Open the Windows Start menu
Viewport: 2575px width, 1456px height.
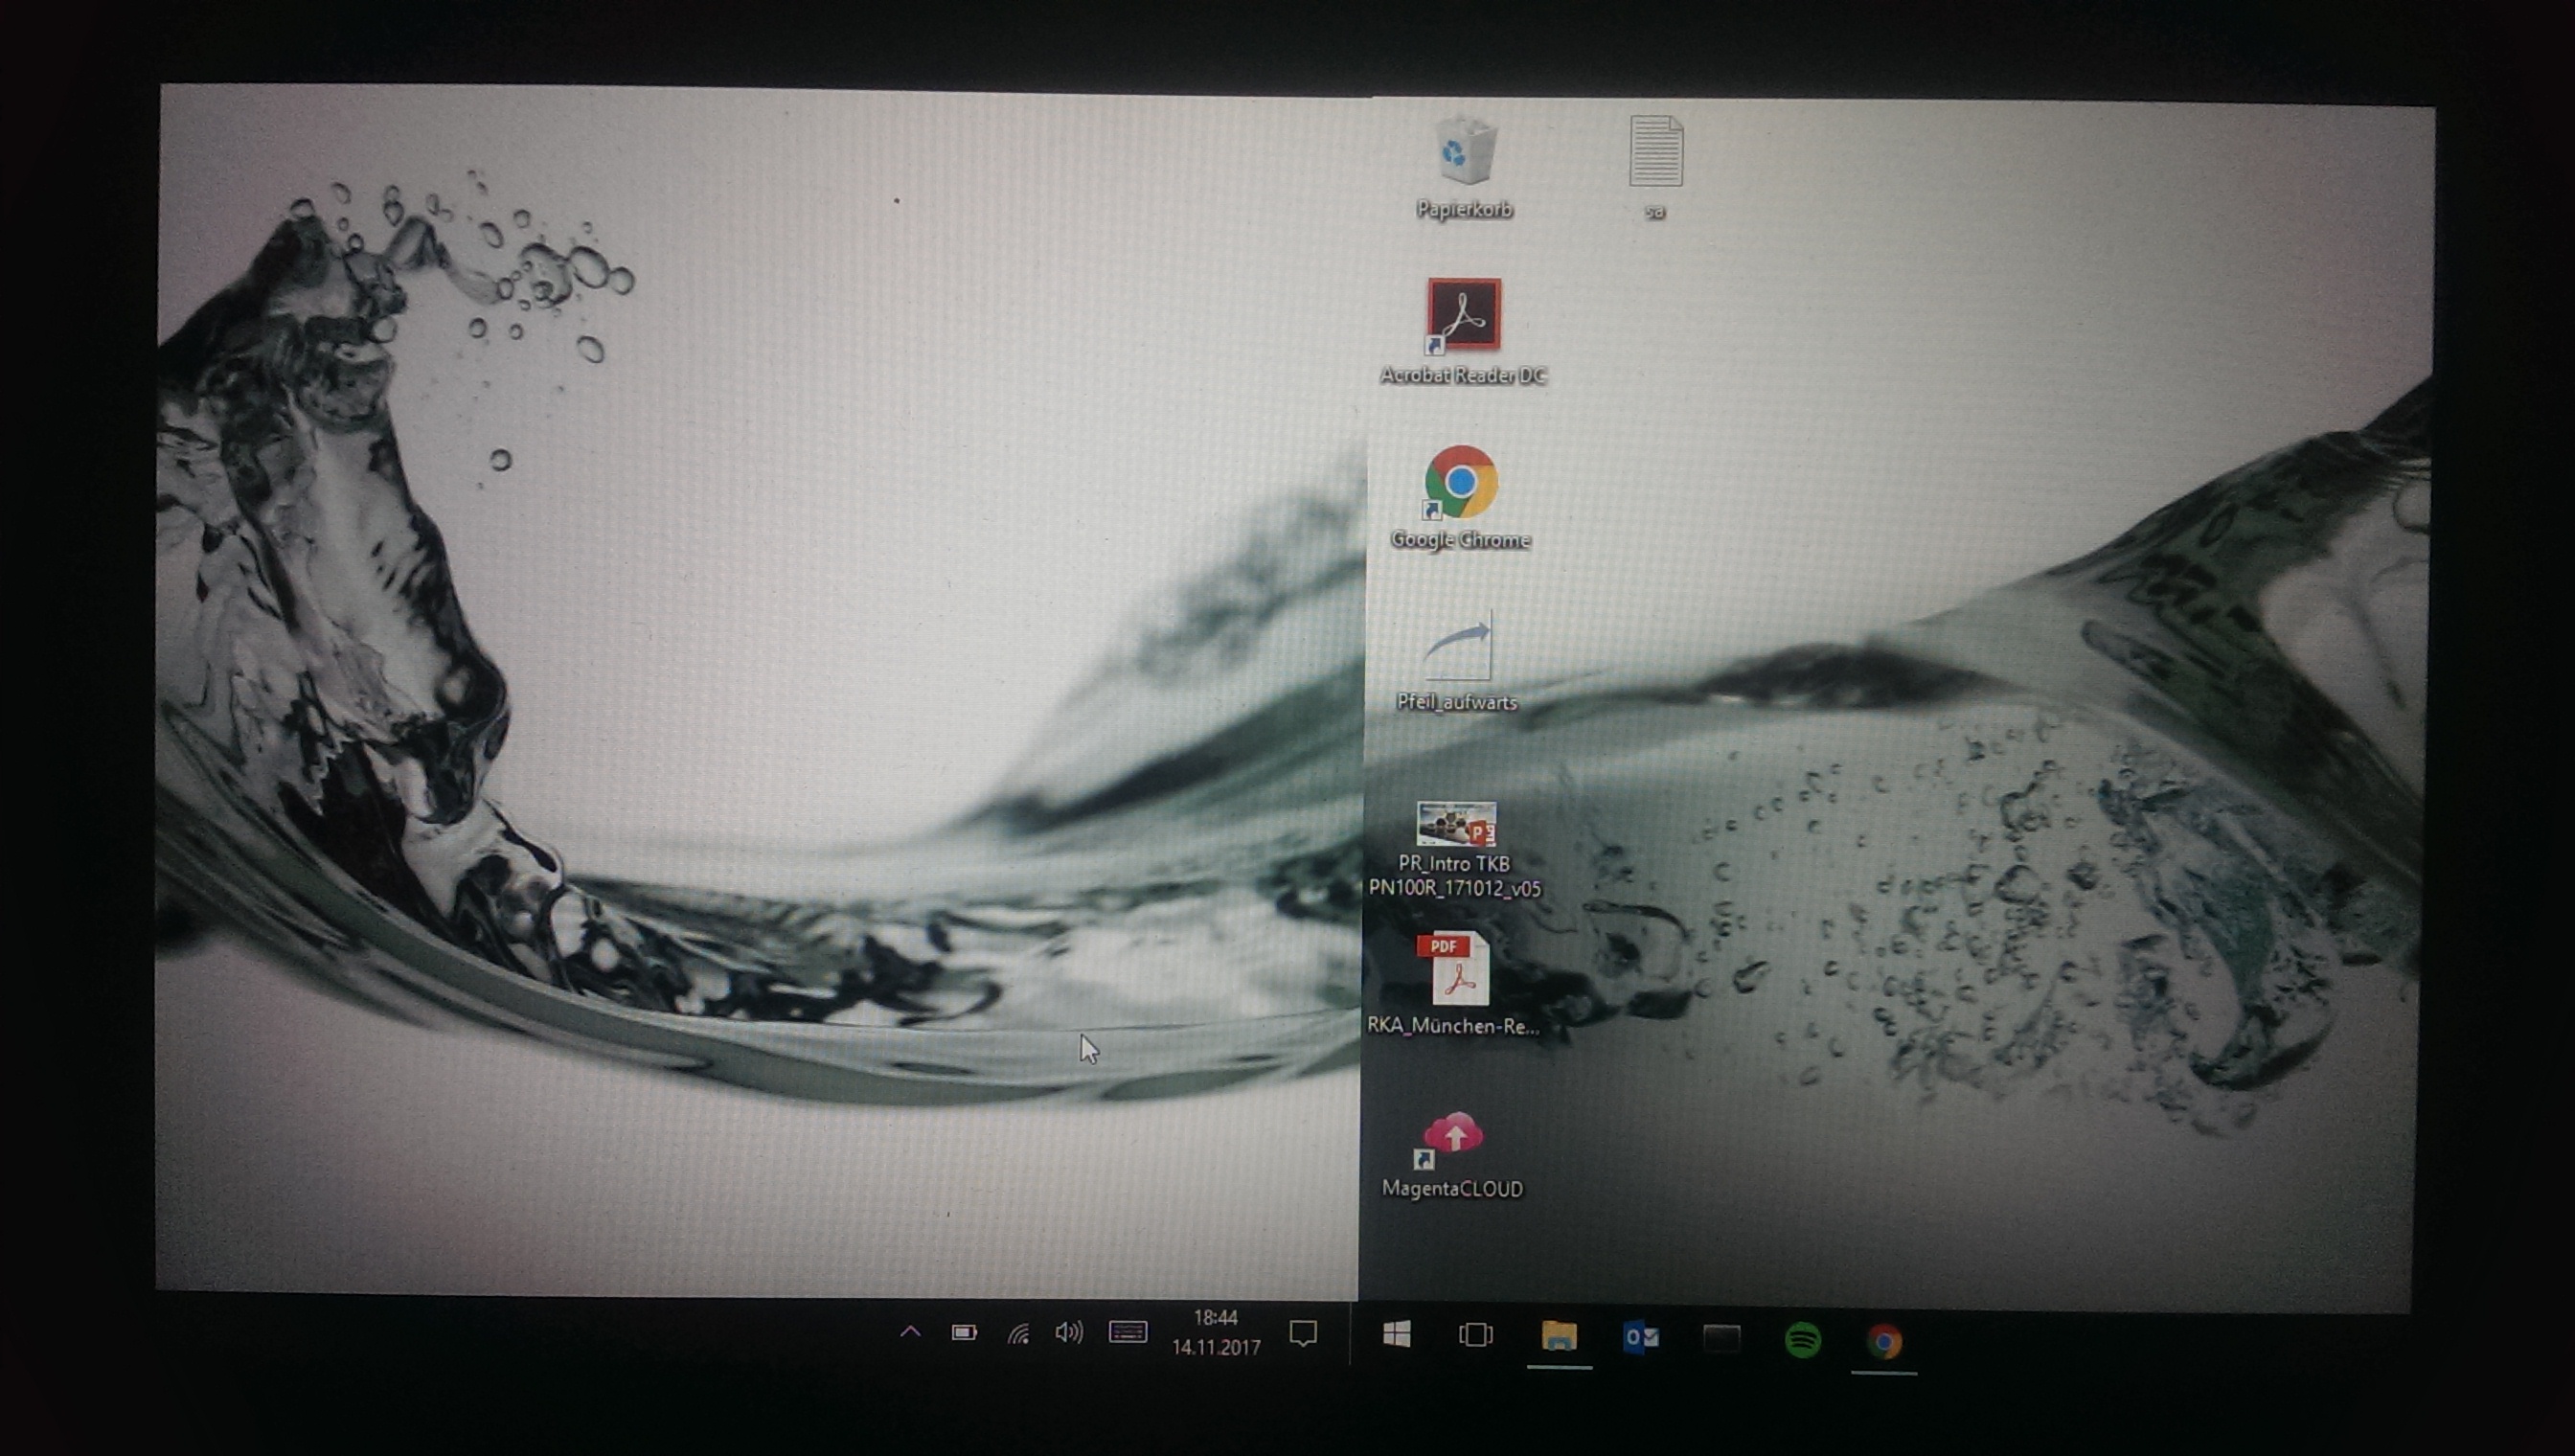[1397, 1335]
